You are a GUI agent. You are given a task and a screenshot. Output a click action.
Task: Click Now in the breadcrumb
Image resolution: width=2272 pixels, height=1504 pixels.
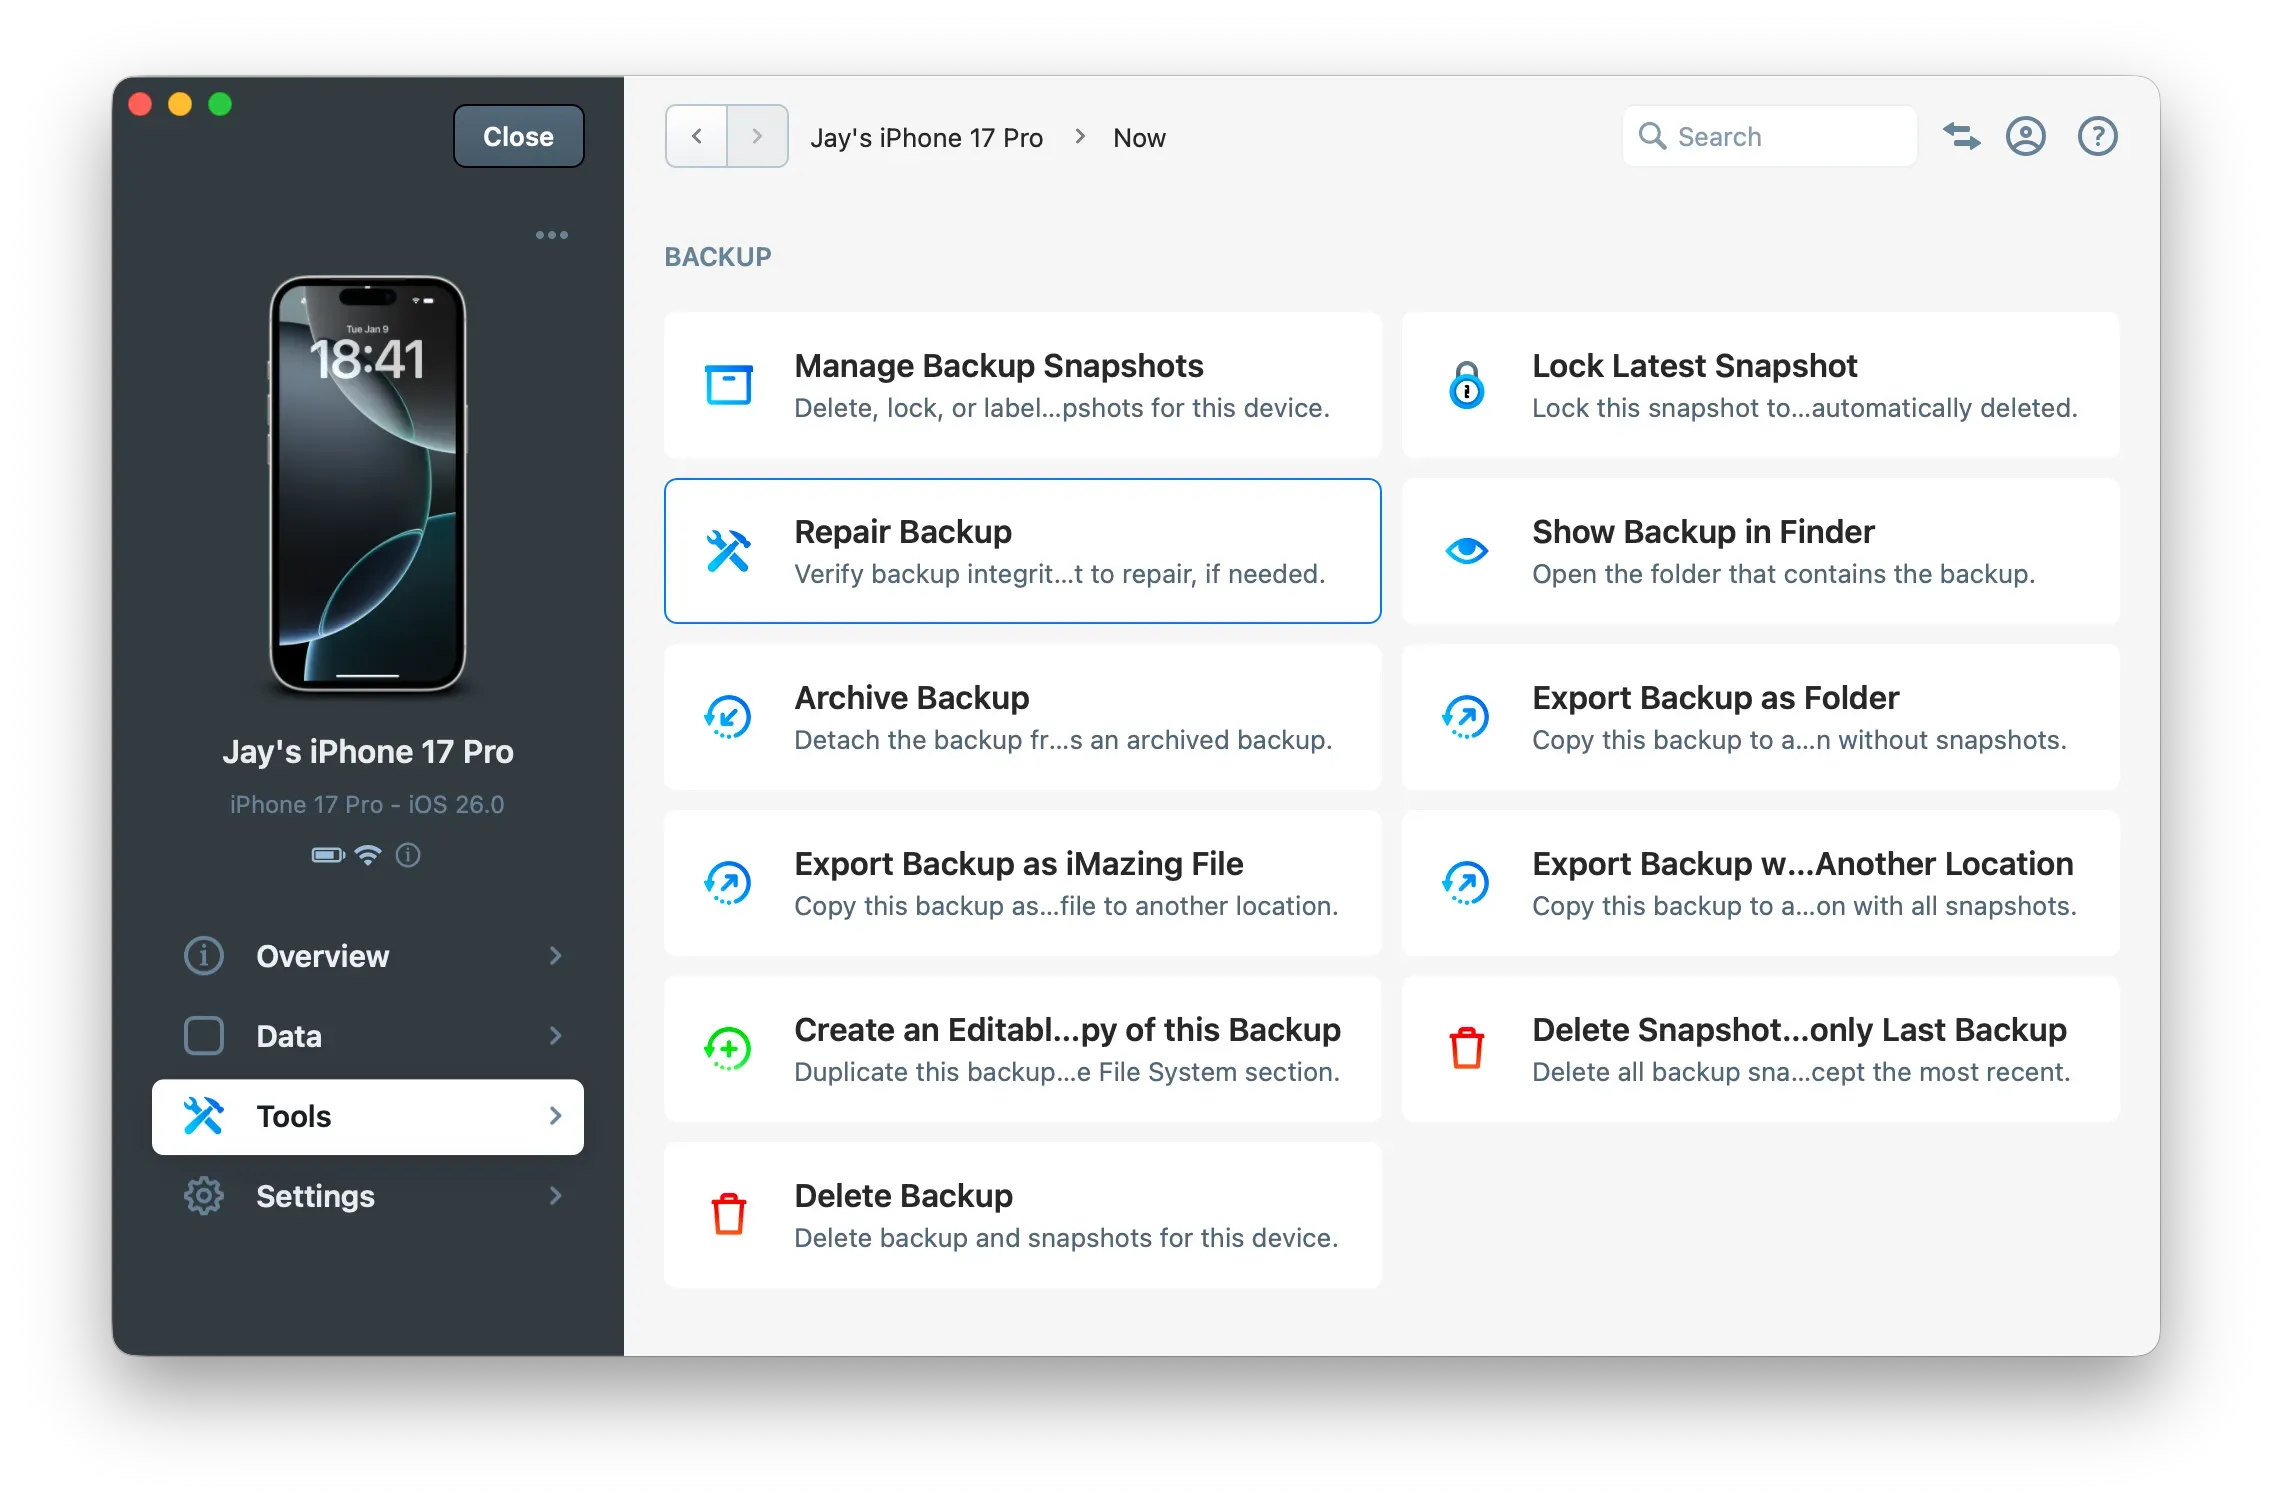click(1139, 137)
